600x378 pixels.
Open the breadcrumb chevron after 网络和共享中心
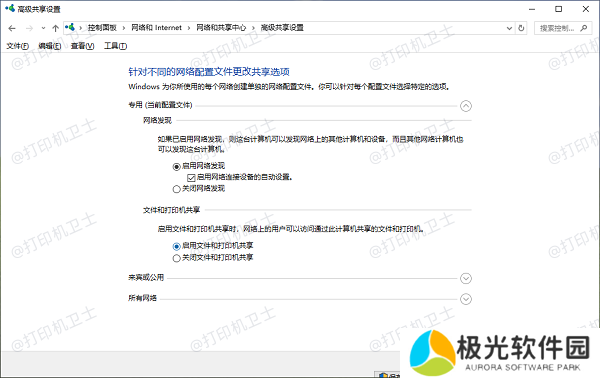(x=253, y=28)
